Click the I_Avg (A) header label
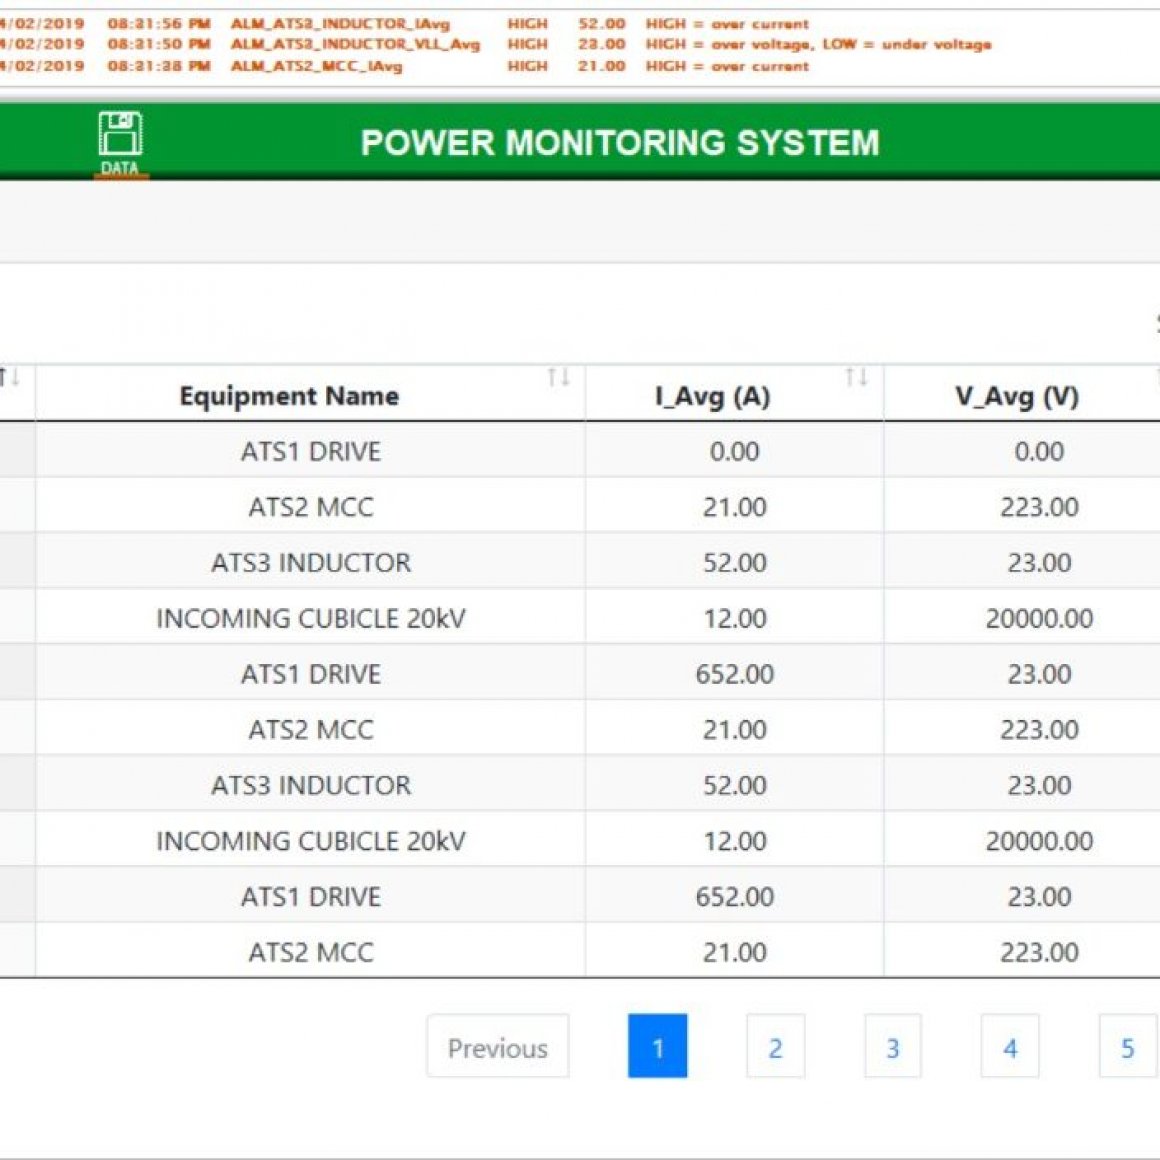Screen dimensions: 1160x1160 [712, 396]
